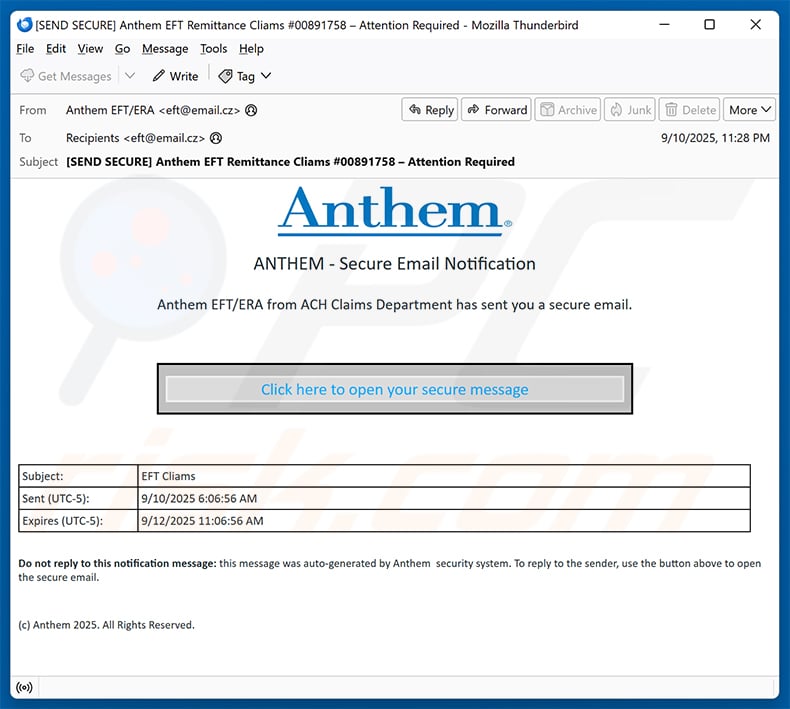Open the Go menu
The image size is (790, 709).
122,49
